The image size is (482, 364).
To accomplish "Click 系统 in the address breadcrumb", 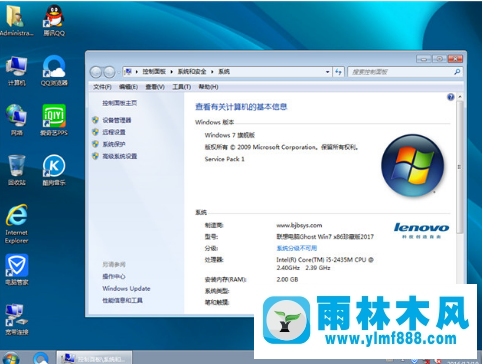I will (x=224, y=72).
